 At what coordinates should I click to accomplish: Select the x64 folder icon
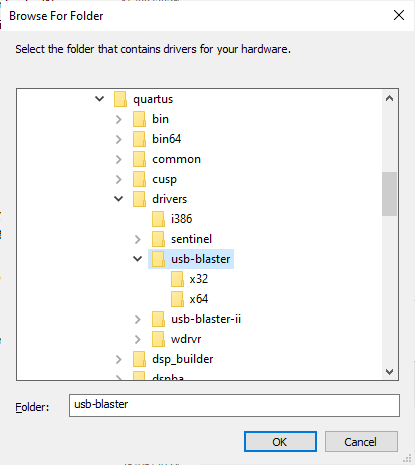tap(177, 299)
